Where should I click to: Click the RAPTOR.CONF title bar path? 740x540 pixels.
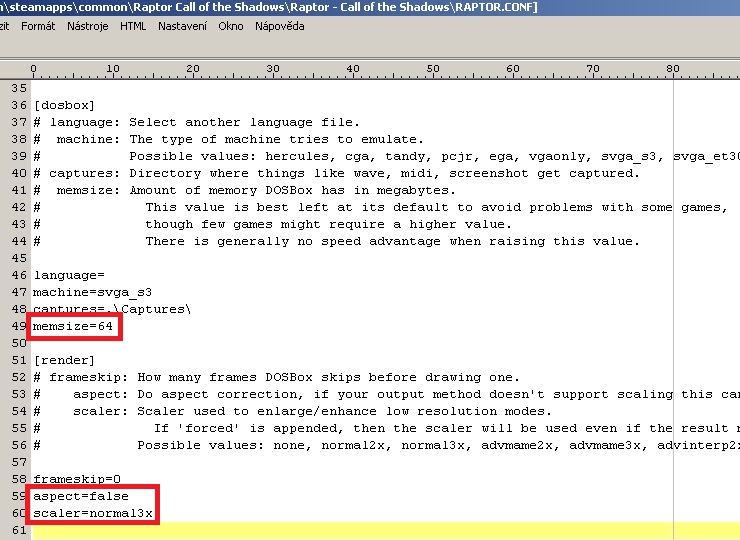(269, 7)
